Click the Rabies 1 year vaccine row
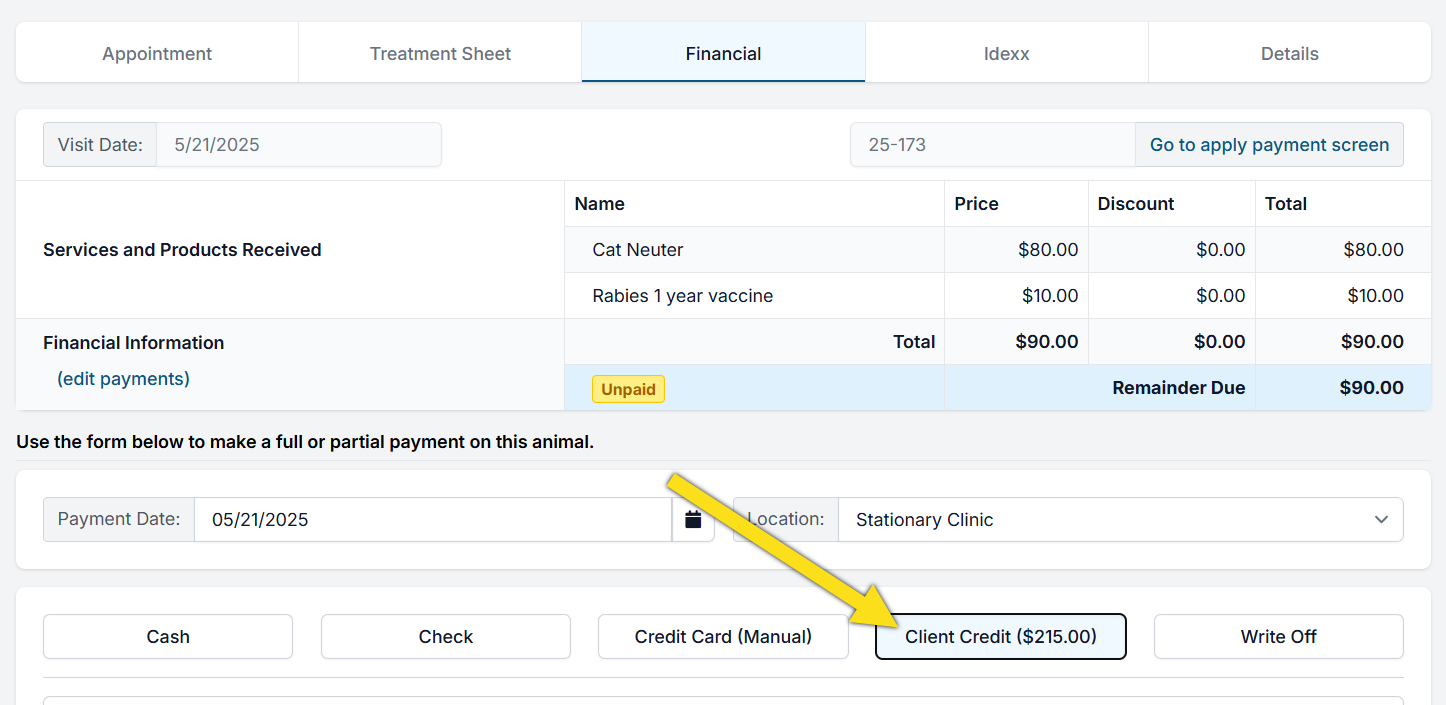Screen dimensions: 1446x705 [682, 296]
